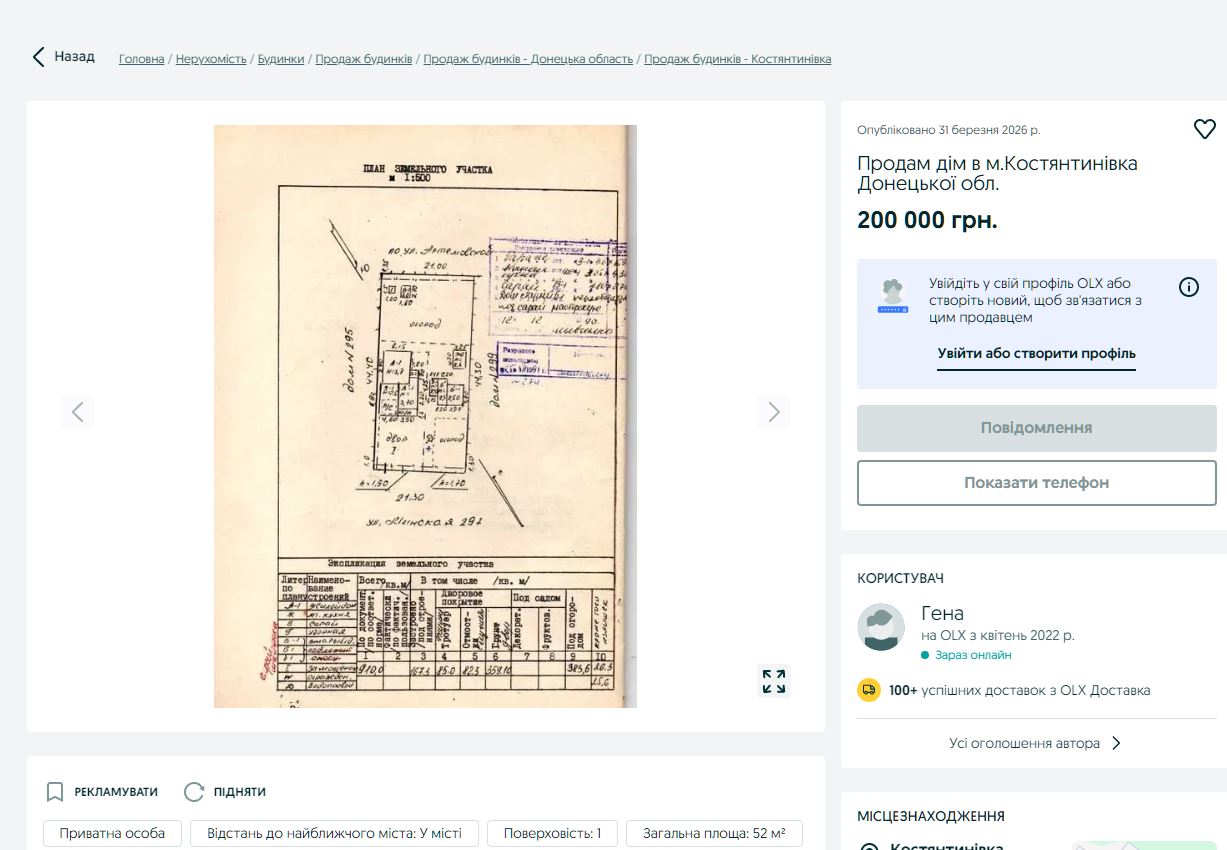Open Нерухомість breadcrumb link
Viewport: 1227px width, 850px height.
pyautogui.click(x=211, y=59)
